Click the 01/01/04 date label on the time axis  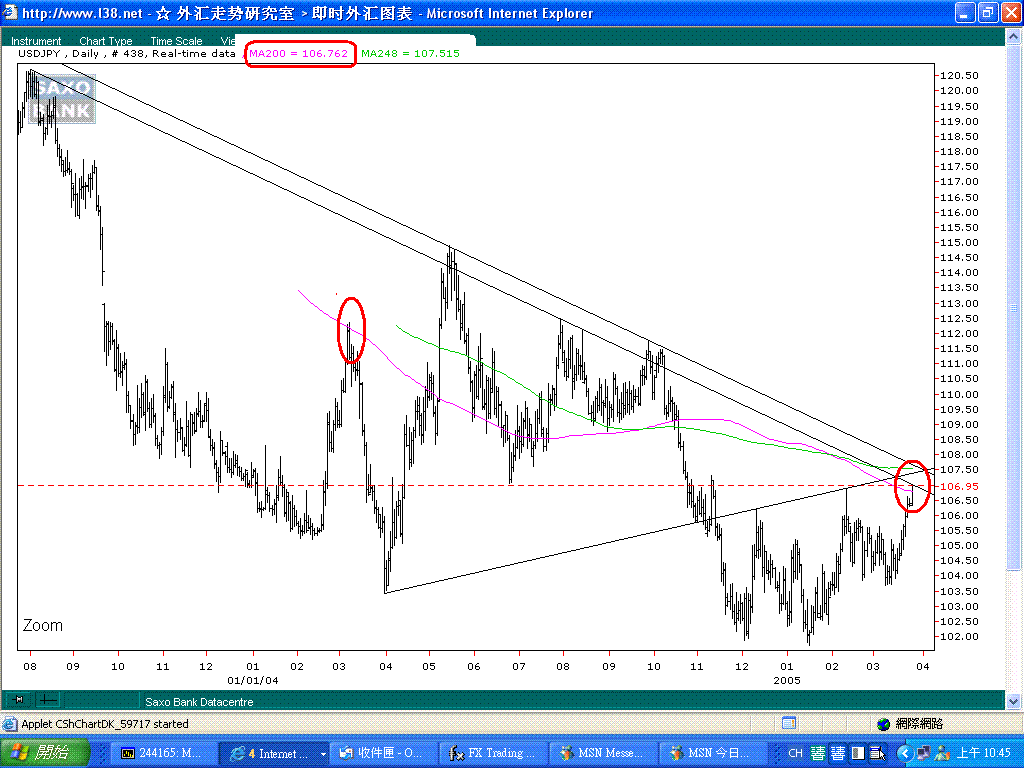(x=253, y=680)
